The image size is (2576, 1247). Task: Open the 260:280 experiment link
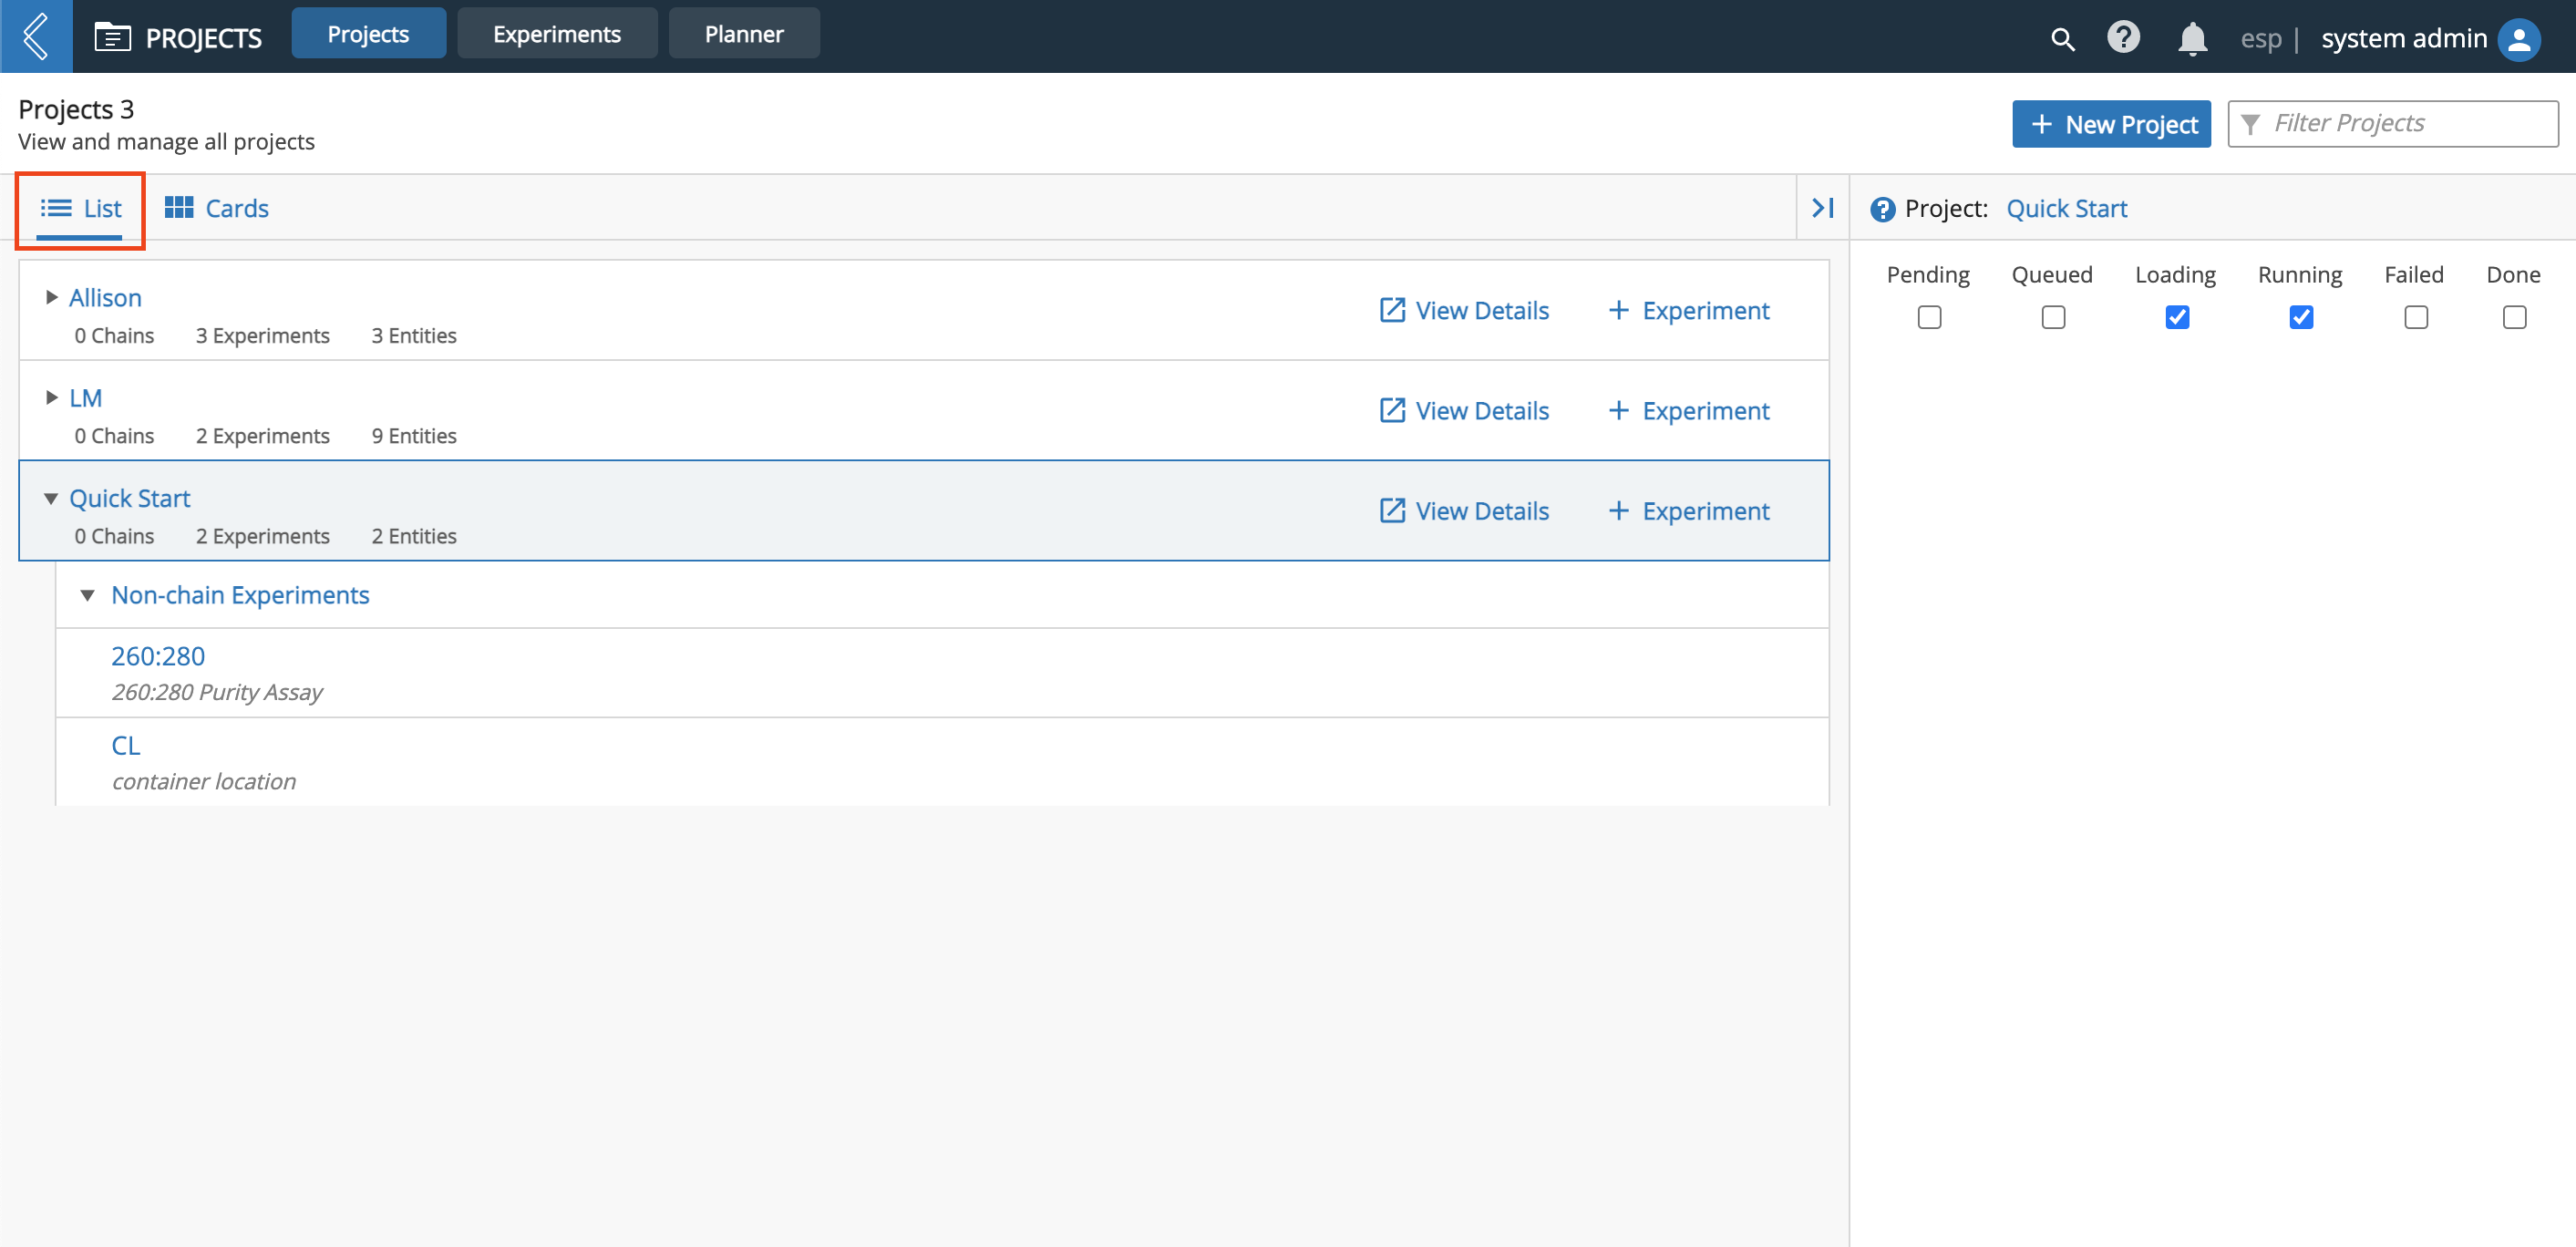pos(158,656)
